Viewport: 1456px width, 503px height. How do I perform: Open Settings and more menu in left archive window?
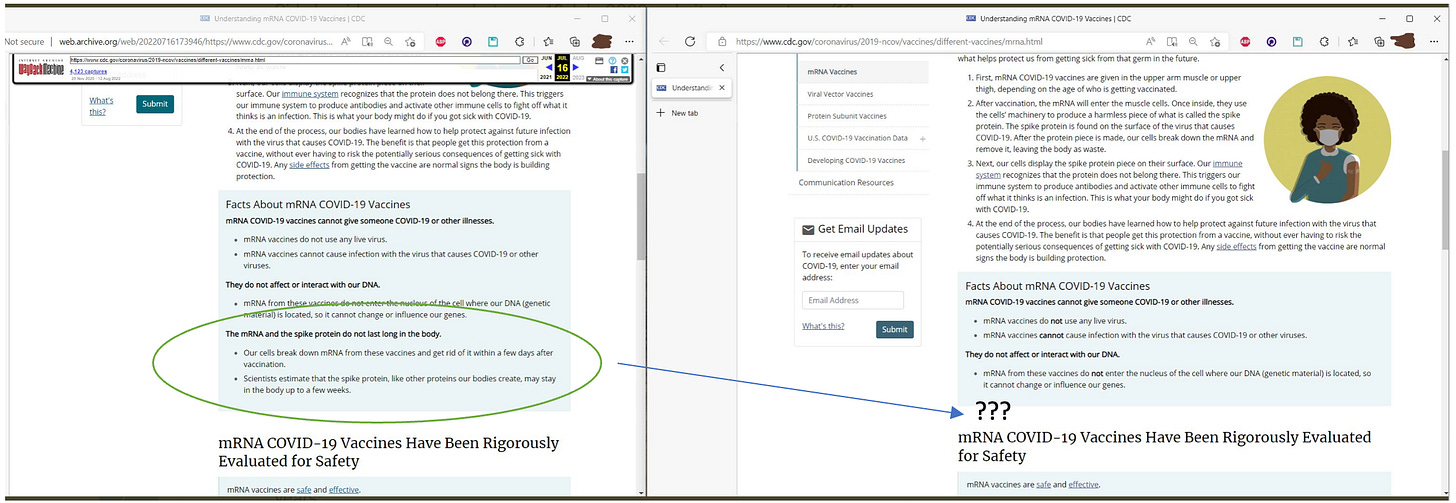click(x=630, y=42)
